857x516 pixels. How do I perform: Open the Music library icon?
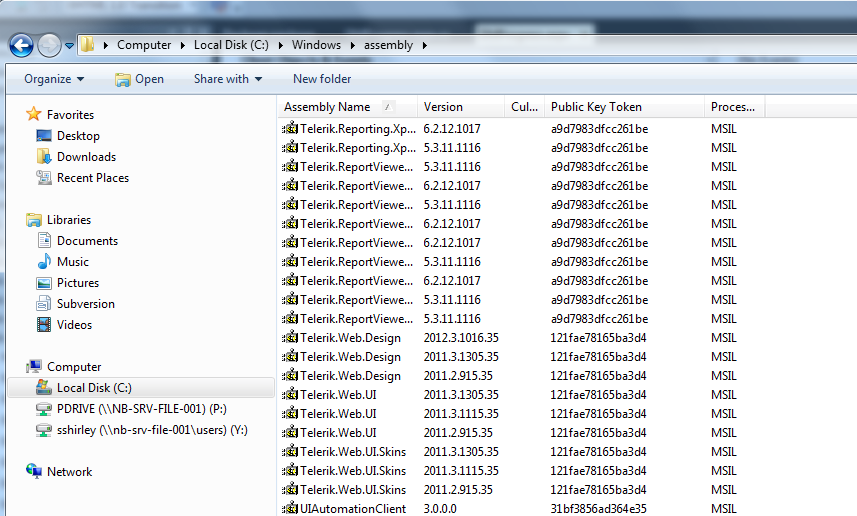44,261
